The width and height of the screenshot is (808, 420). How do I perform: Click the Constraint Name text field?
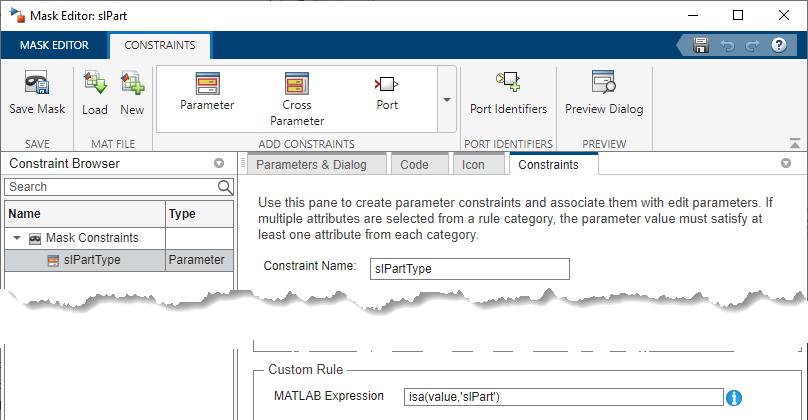[x=468, y=268]
